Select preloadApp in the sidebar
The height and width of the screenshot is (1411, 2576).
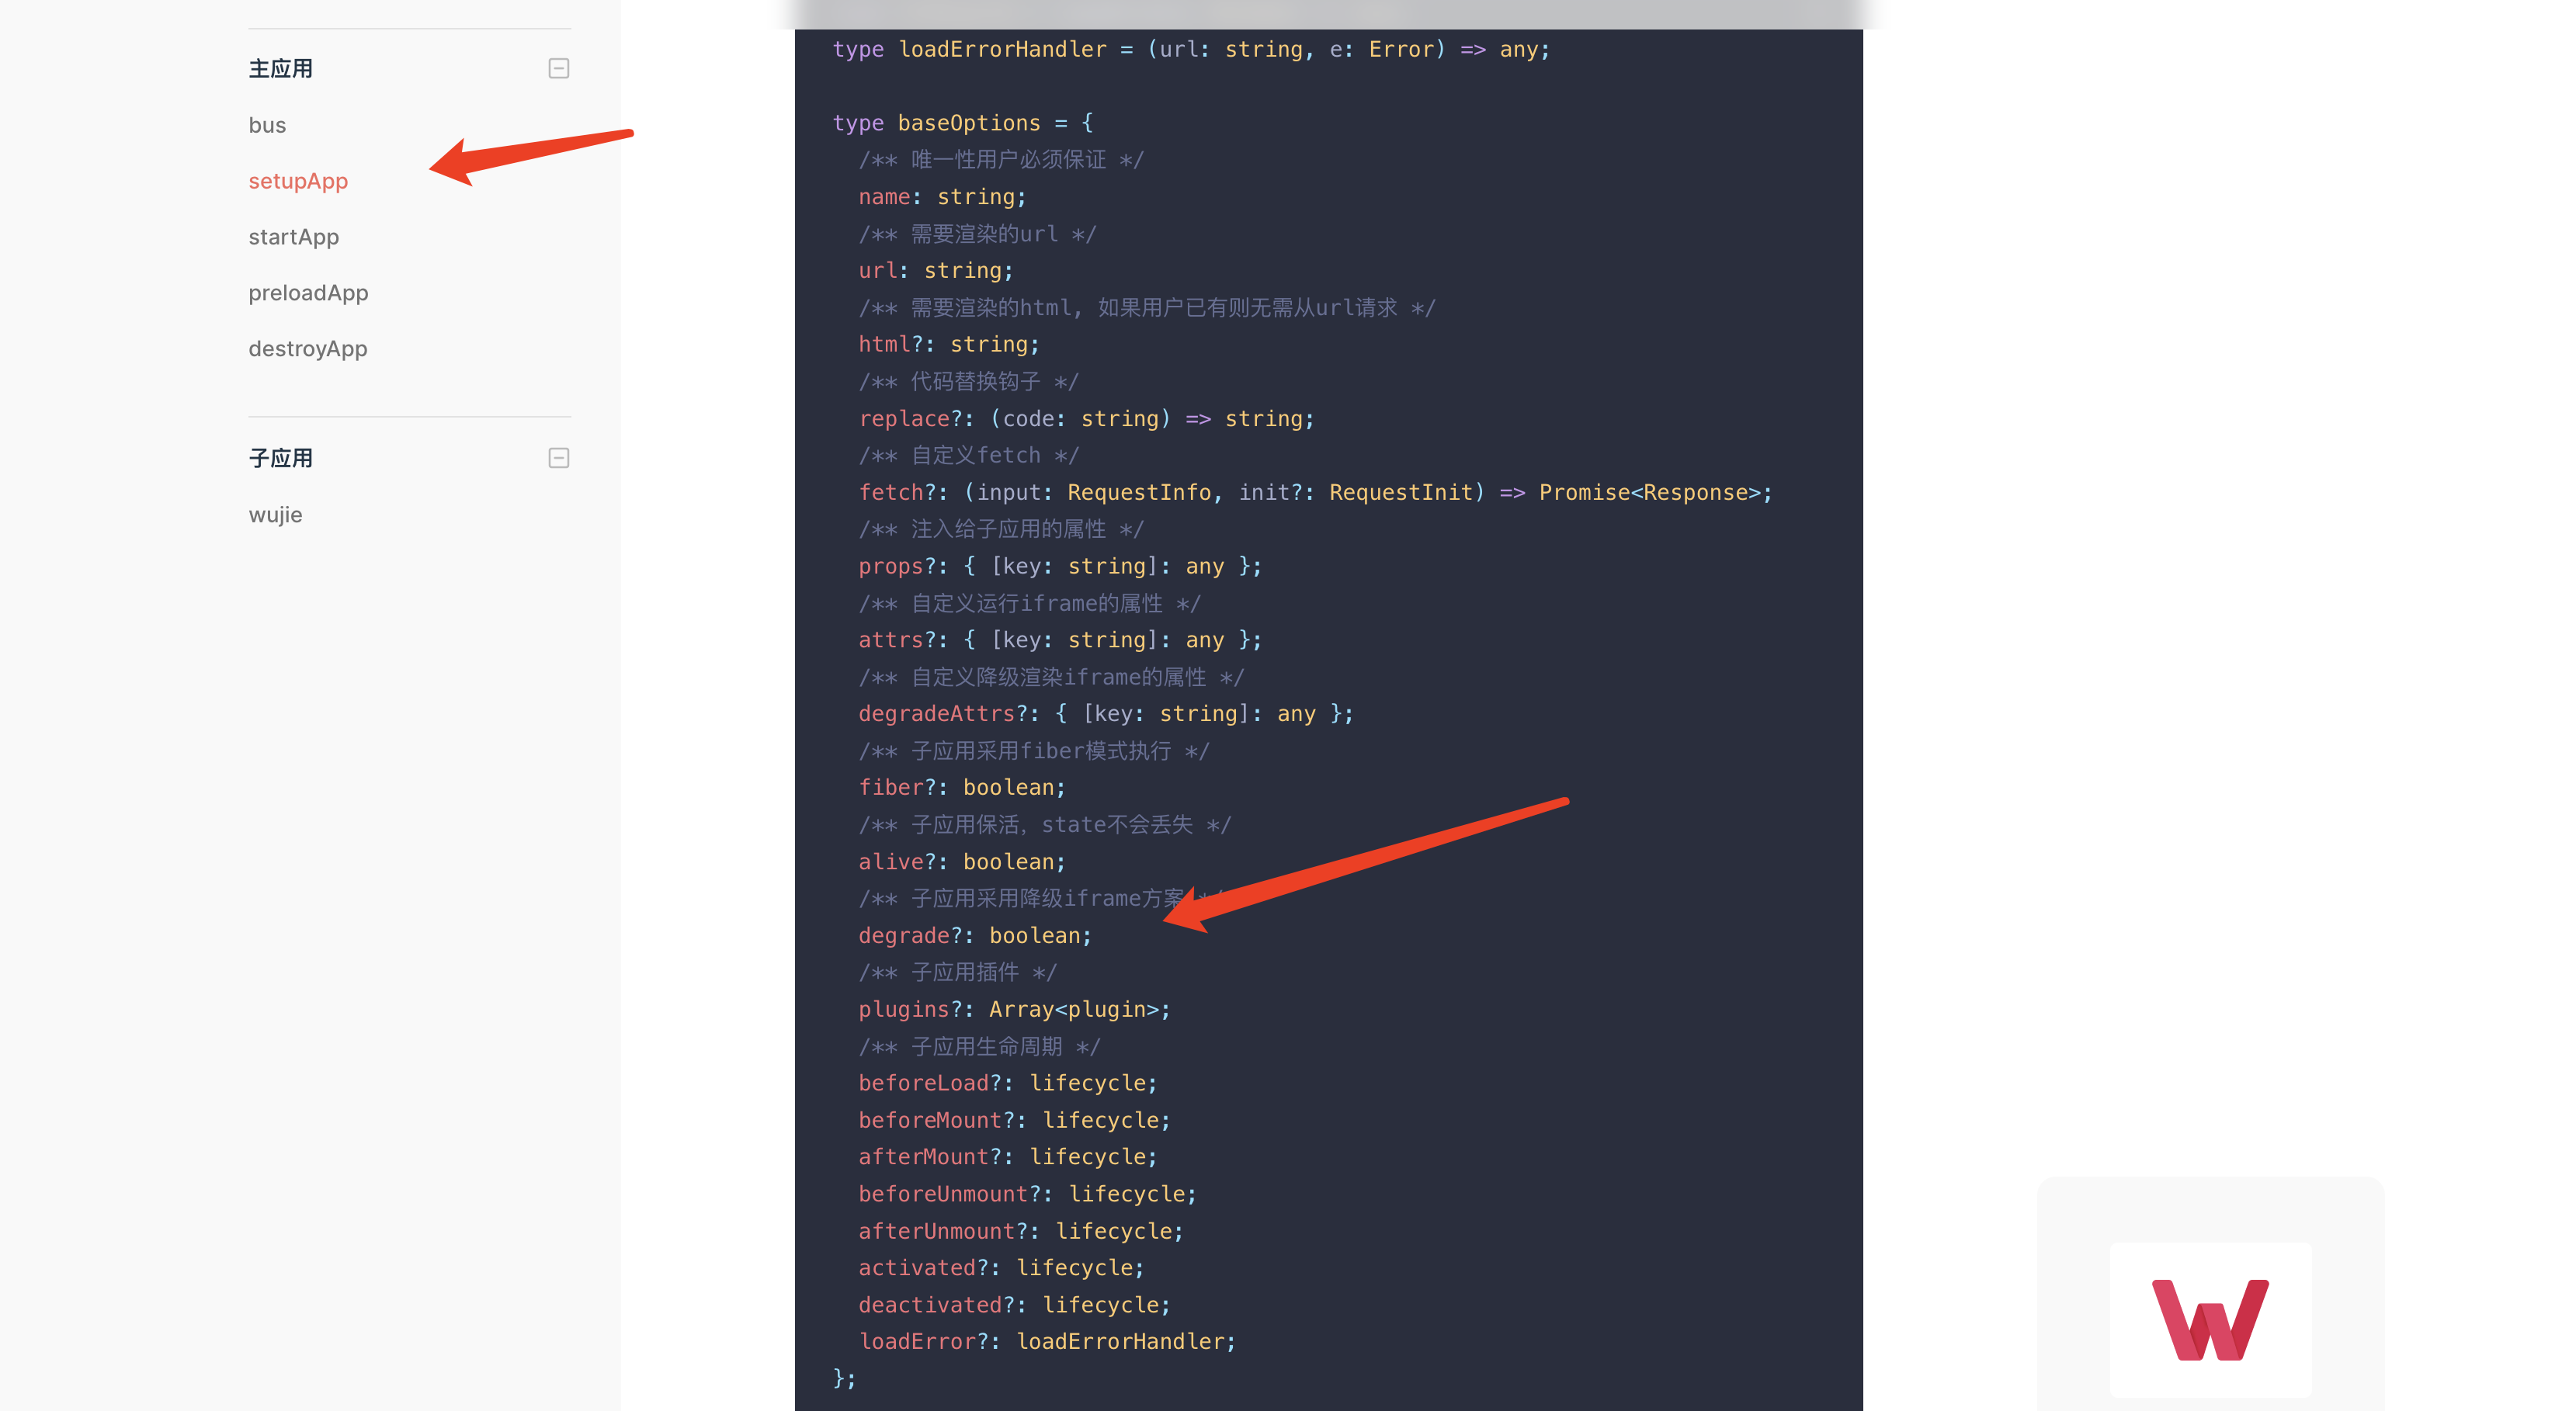pyautogui.click(x=308, y=292)
